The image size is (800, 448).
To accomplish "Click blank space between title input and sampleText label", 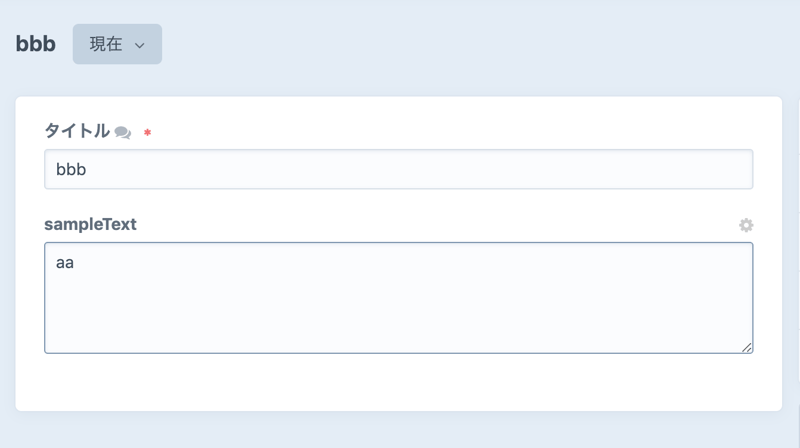I will (398, 203).
